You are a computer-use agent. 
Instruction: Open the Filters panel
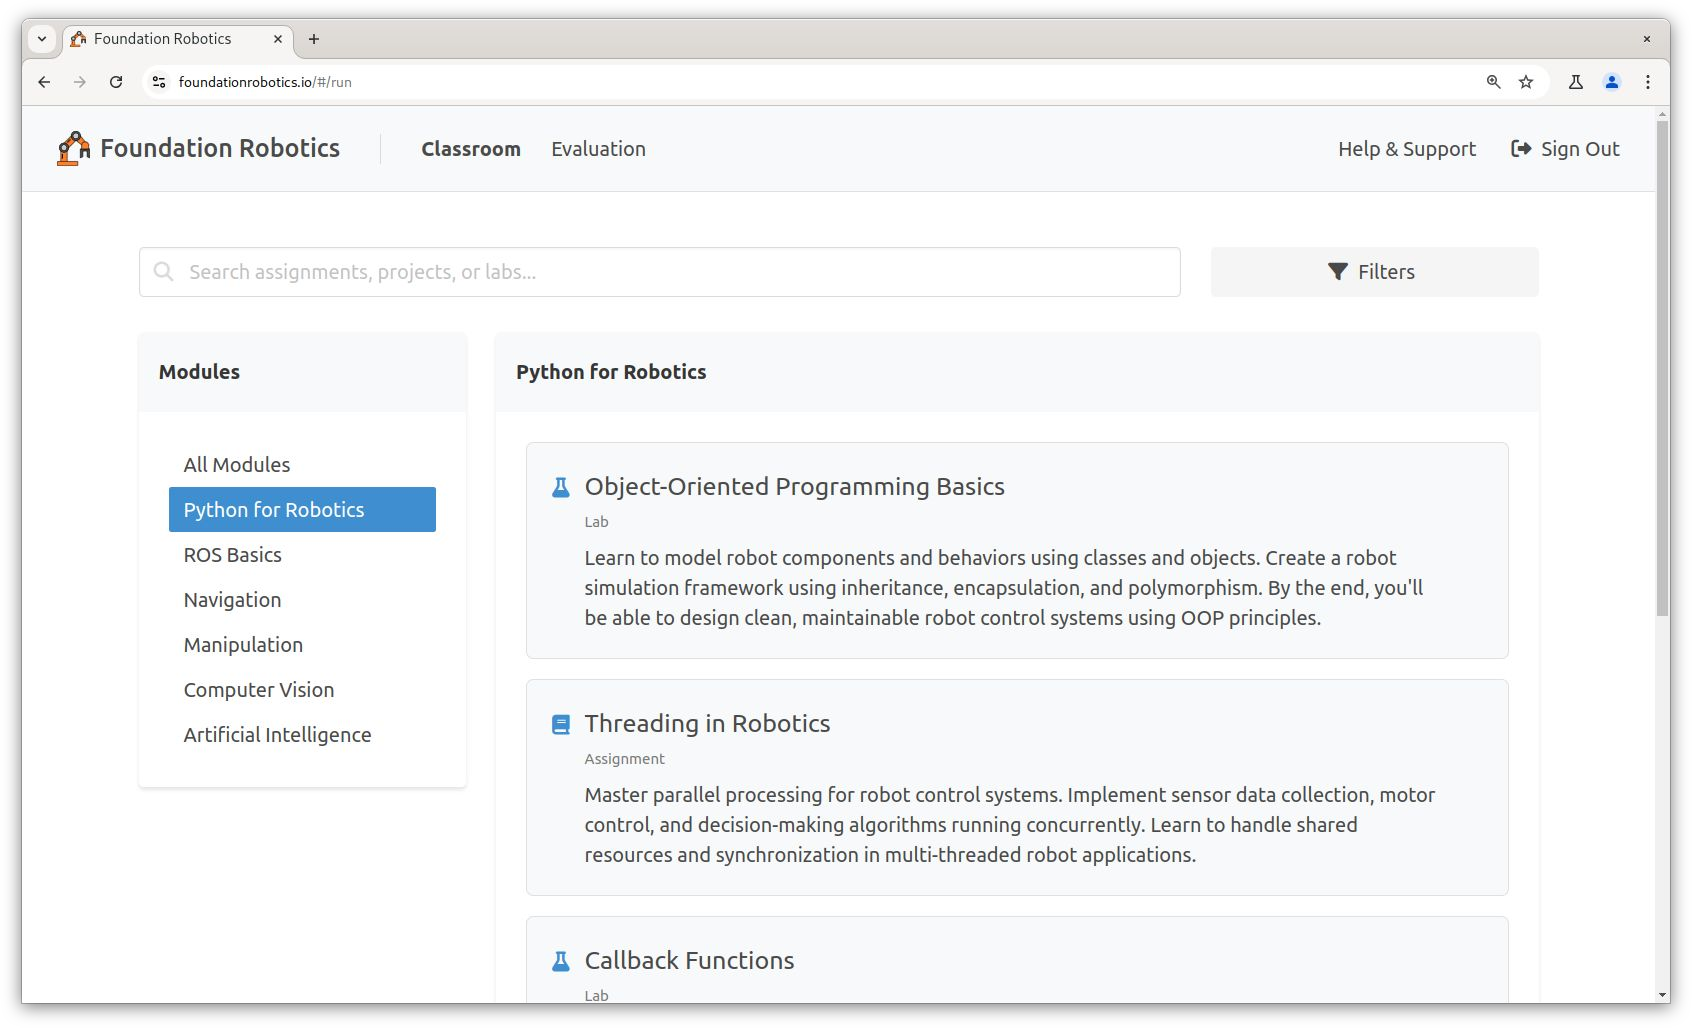tap(1374, 272)
